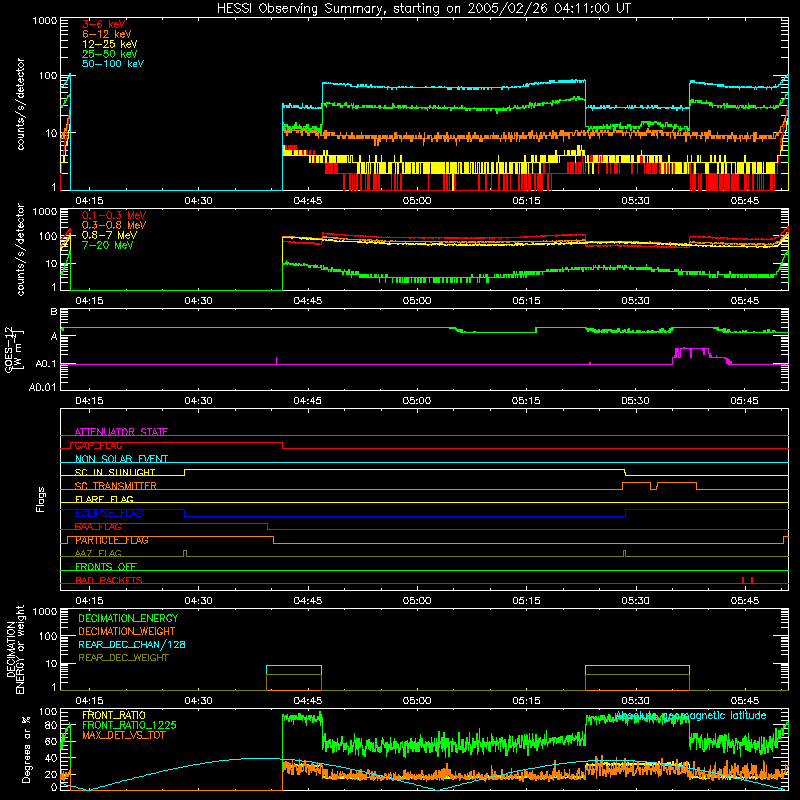Click the AAZ_FLAG pulse near 05:28
The width and height of the screenshot is (800, 800).
click(x=624, y=554)
